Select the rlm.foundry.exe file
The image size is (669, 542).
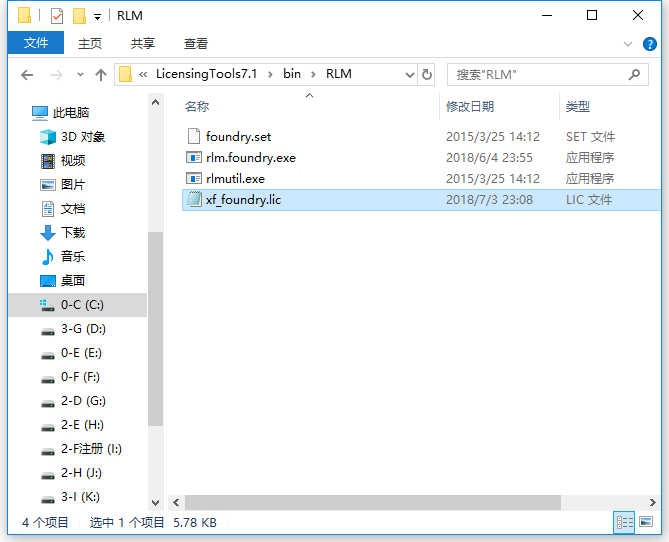point(251,158)
